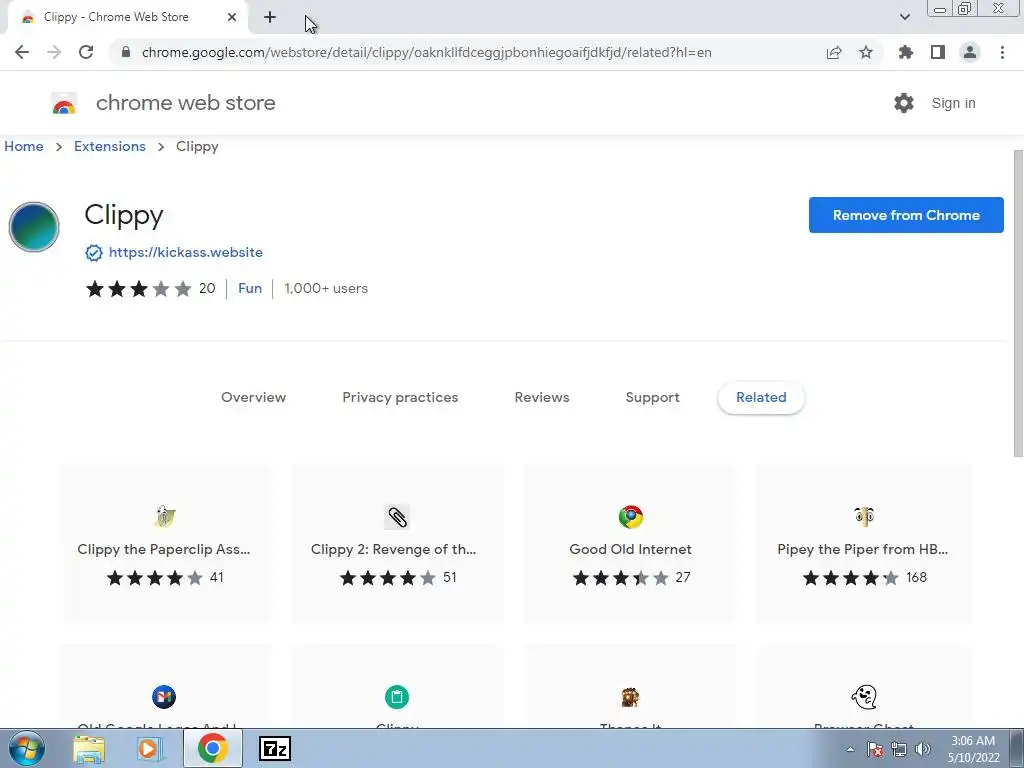Expand the tab search chevron
The image size is (1024, 768).
[904, 17]
